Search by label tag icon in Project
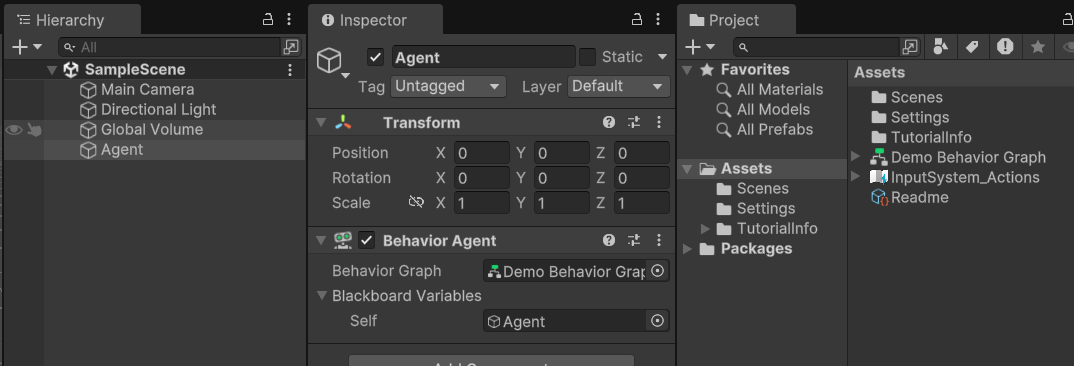Screen dimensions: 1074x366 tap(972, 47)
